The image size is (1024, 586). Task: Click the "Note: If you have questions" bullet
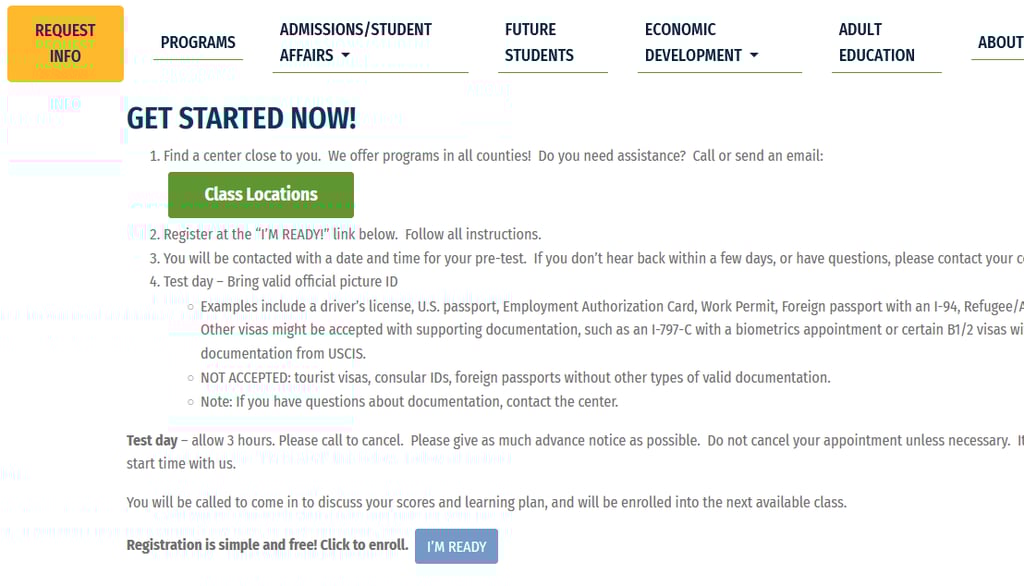click(409, 401)
